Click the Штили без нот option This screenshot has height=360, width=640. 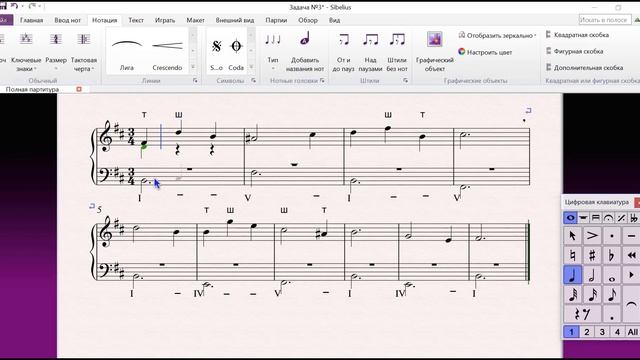(397, 51)
